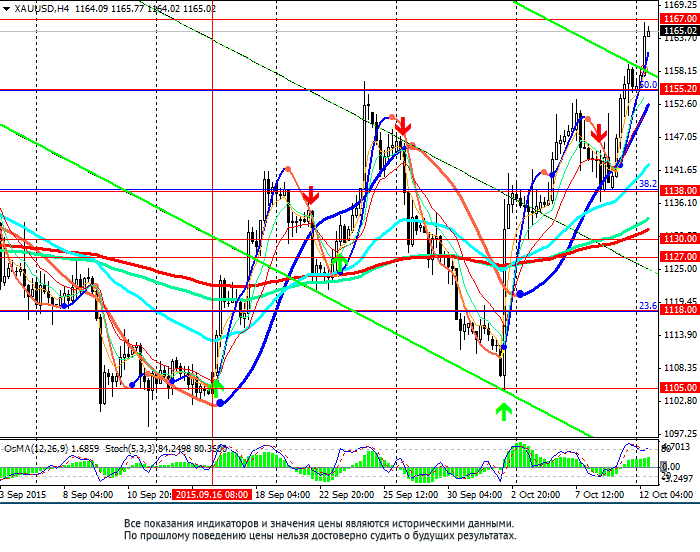The image size is (700, 552).
Task: Open the chart menu triangle beside XAUUSD,H4
Action: (6, 8)
